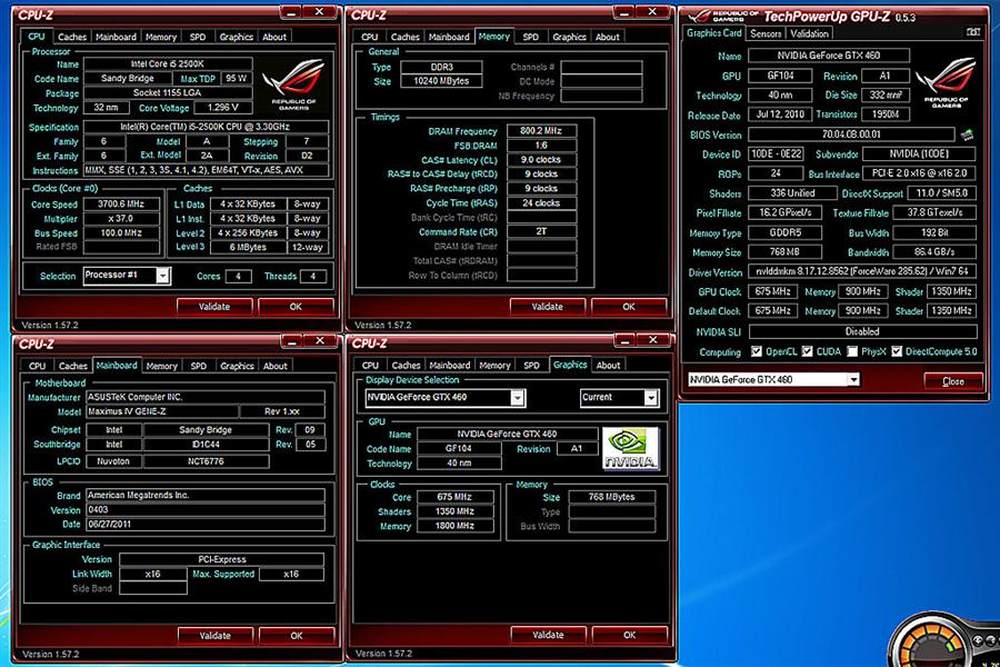Click the ROG logo in GPU-Z title bar
Image resolution: width=1000 pixels, height=667 pixels.
point(723,15)
